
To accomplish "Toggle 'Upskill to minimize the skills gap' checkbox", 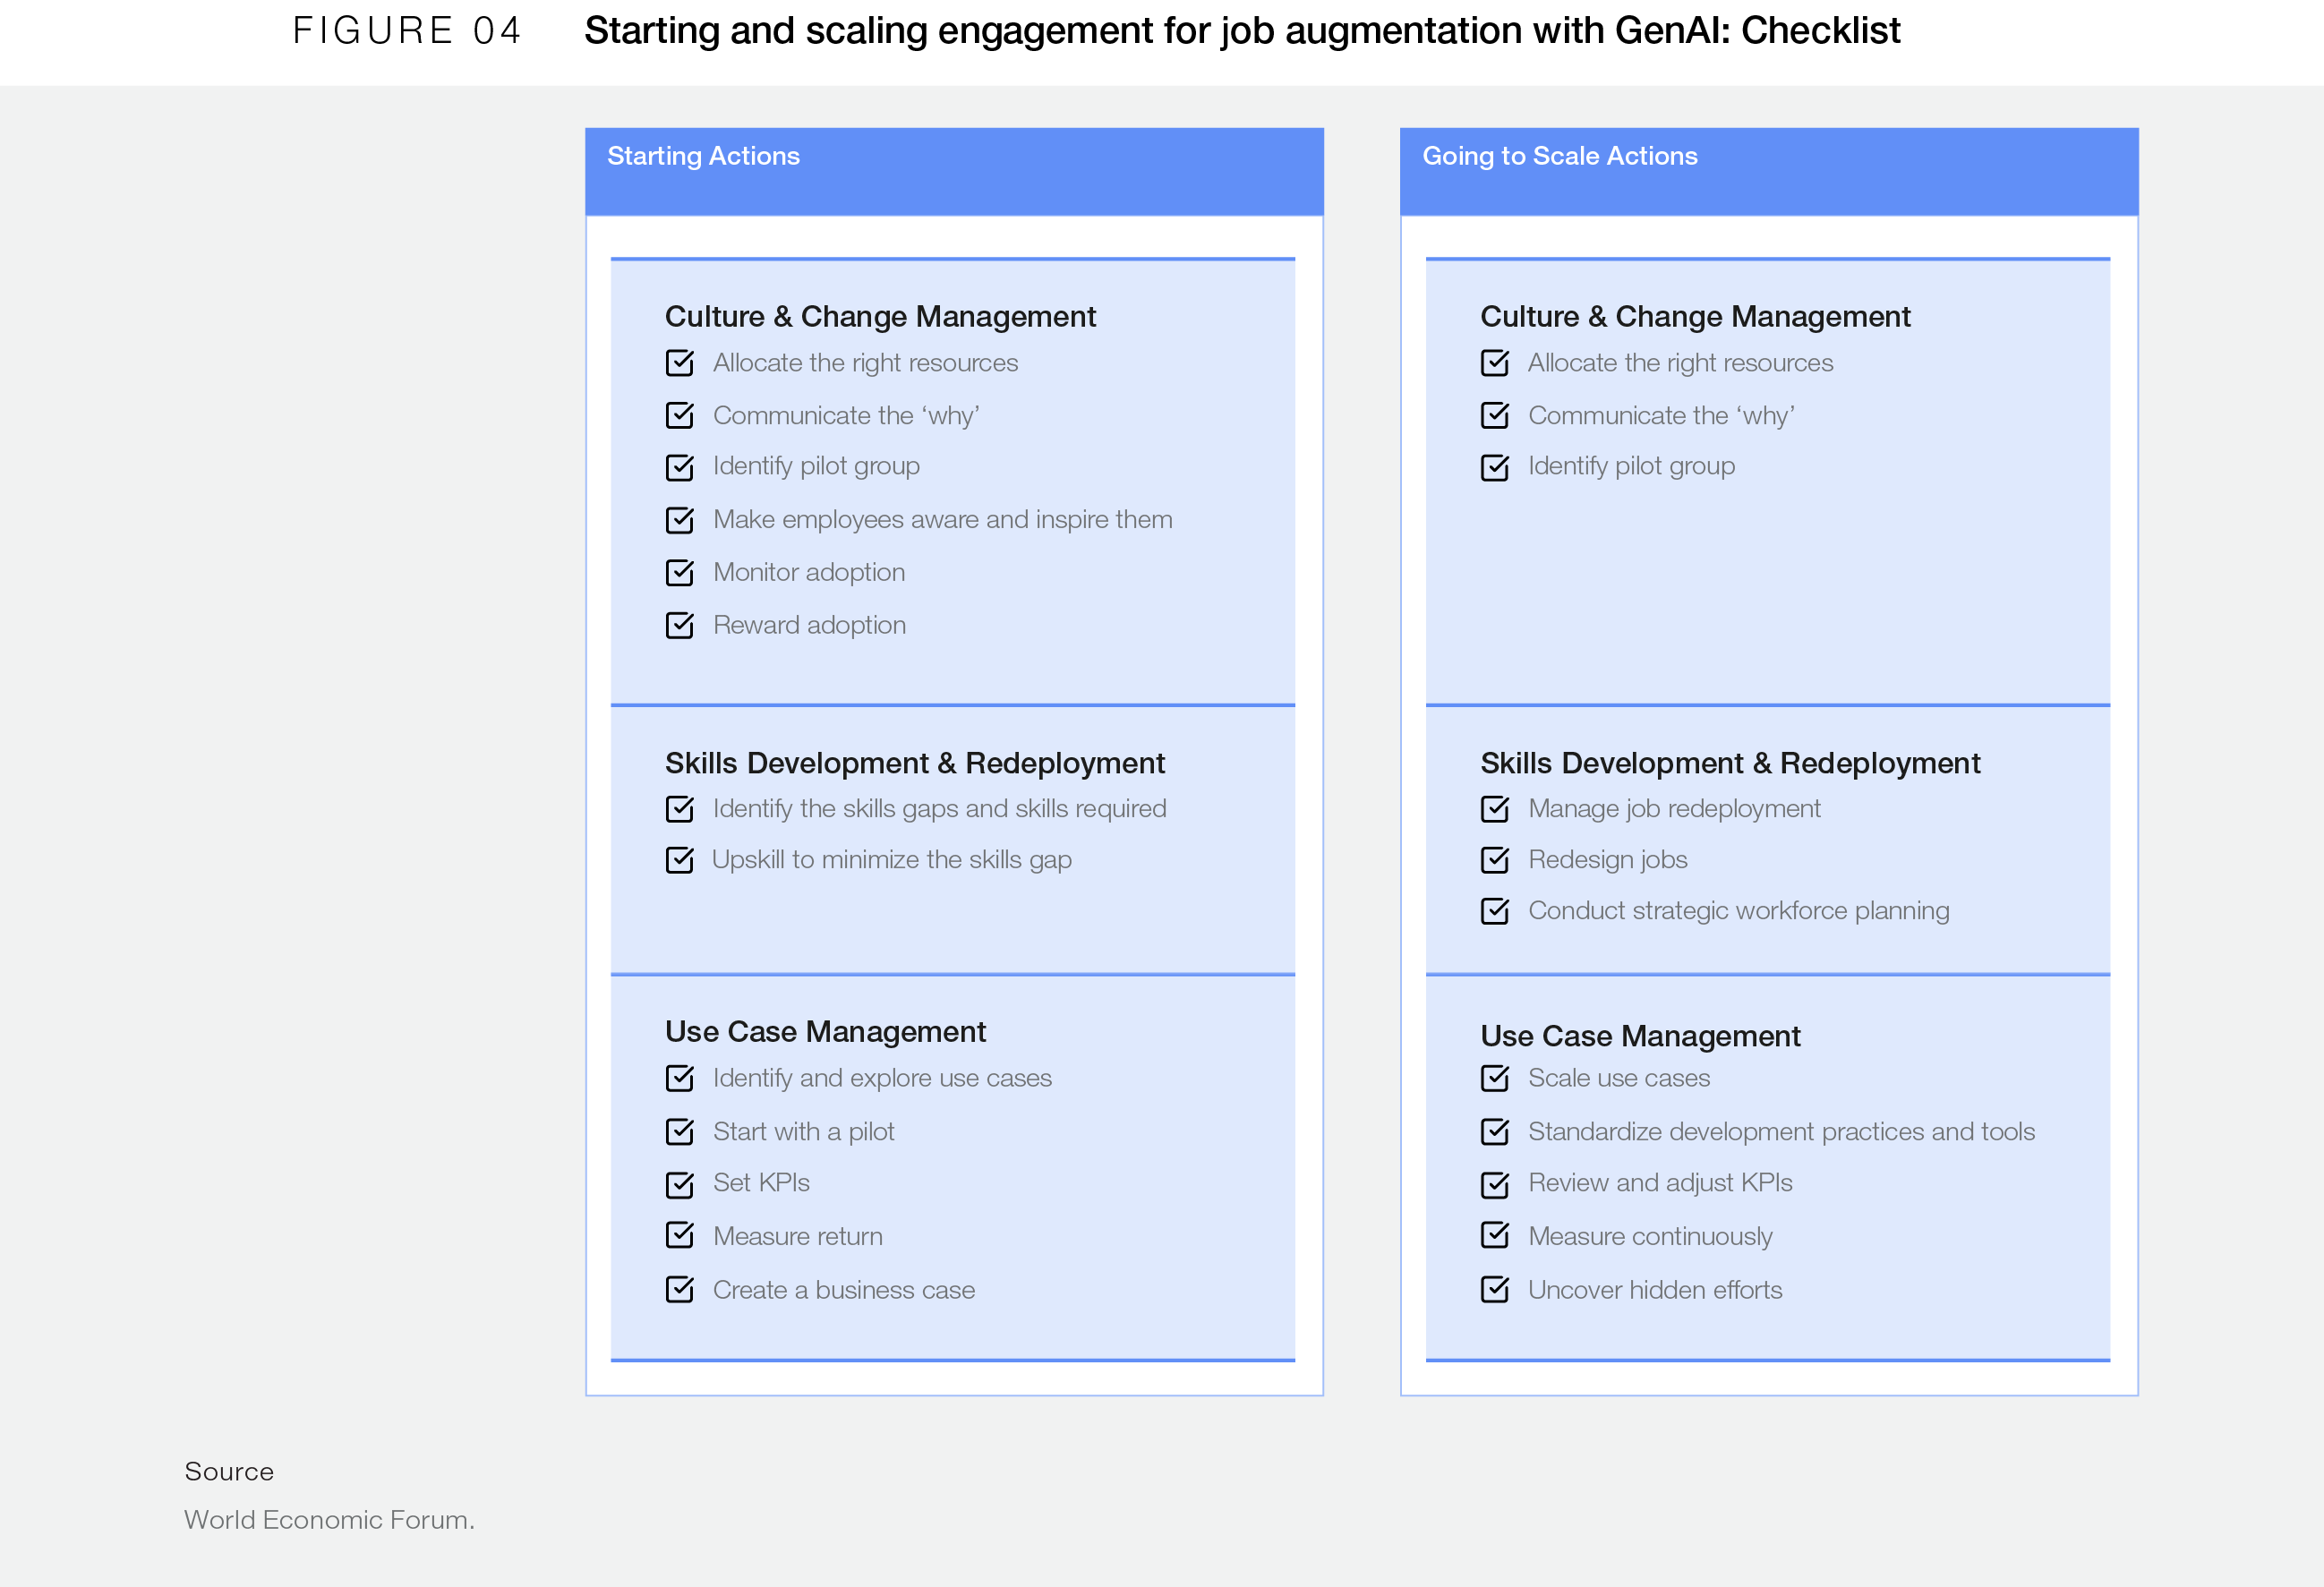I will (x=679, y=860).
